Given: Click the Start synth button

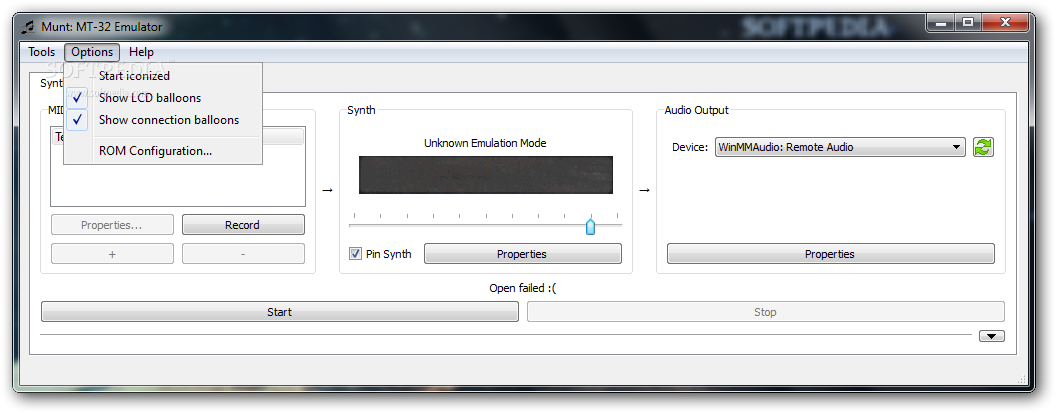Looking at the screenshot, I should tap(279, 312).
